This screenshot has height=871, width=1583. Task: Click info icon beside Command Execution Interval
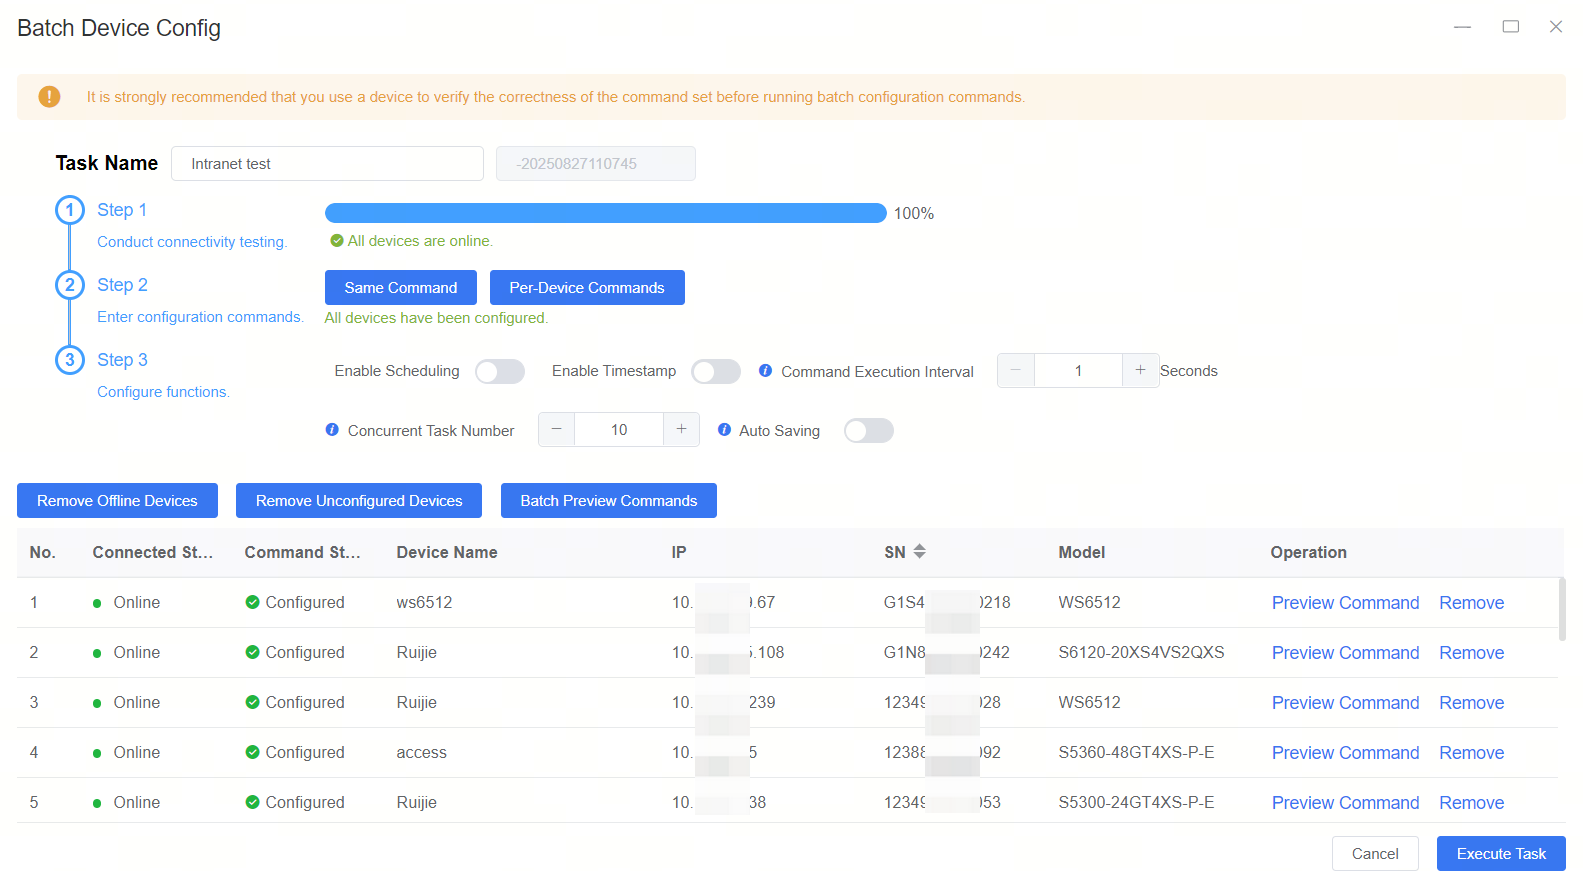tap(765, 371)
